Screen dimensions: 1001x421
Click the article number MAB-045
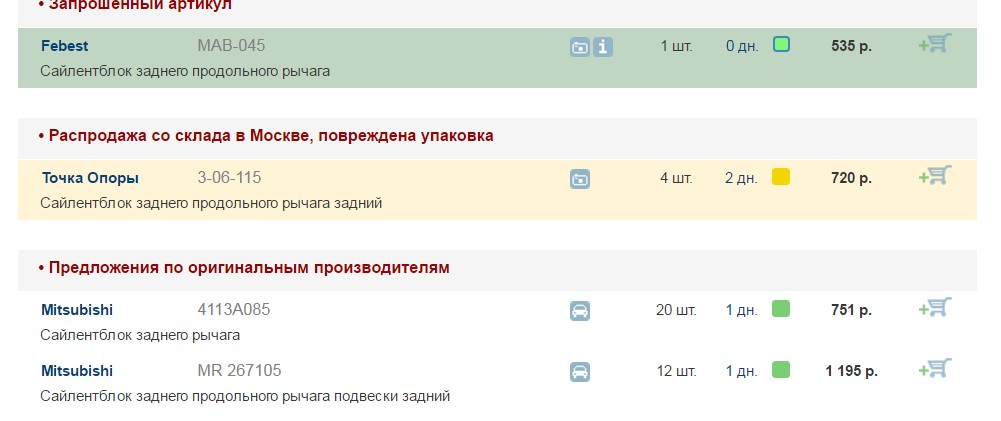pos(231,46)
